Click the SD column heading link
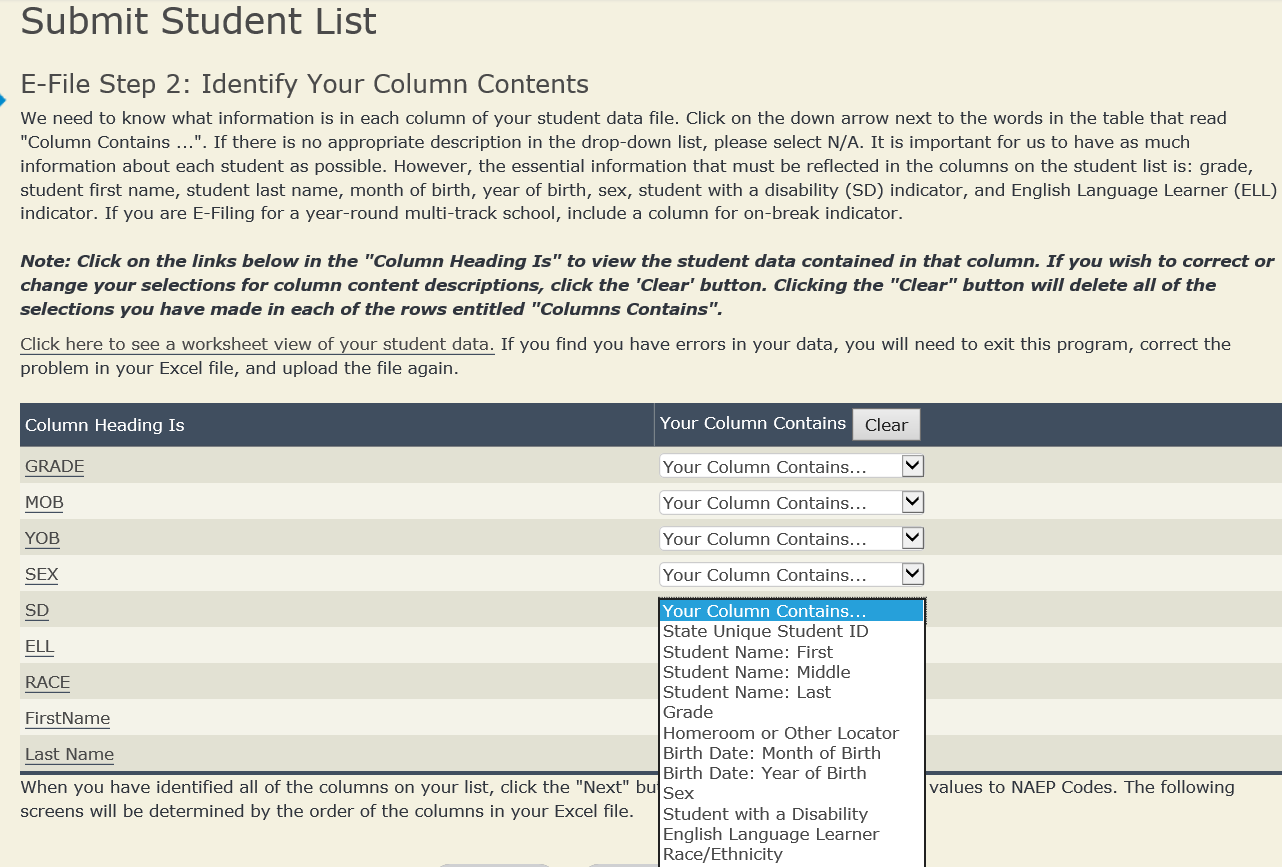 (x=37, y=611)
